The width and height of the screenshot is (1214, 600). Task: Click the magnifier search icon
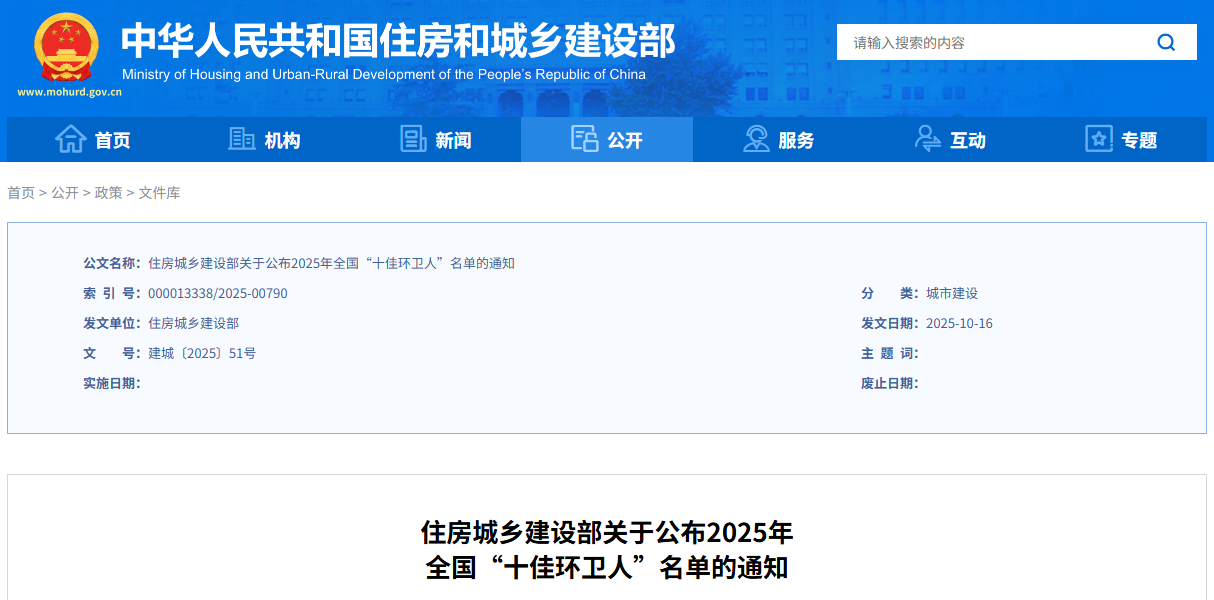tap(1166, 42)
